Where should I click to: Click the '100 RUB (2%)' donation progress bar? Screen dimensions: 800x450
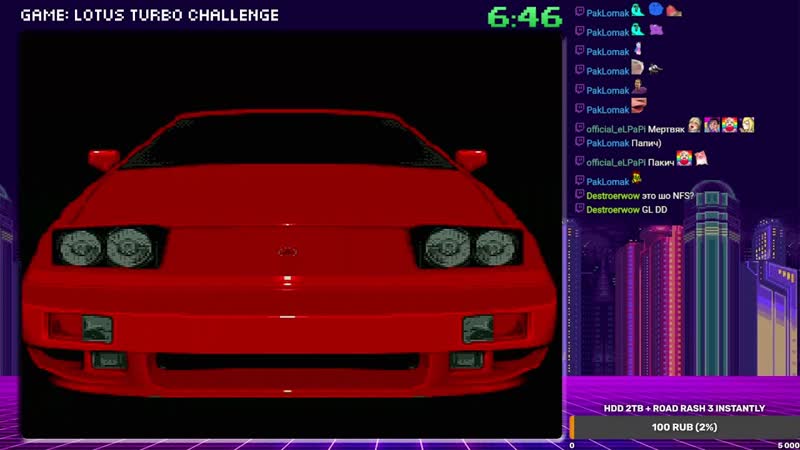[x=685, y=427]
